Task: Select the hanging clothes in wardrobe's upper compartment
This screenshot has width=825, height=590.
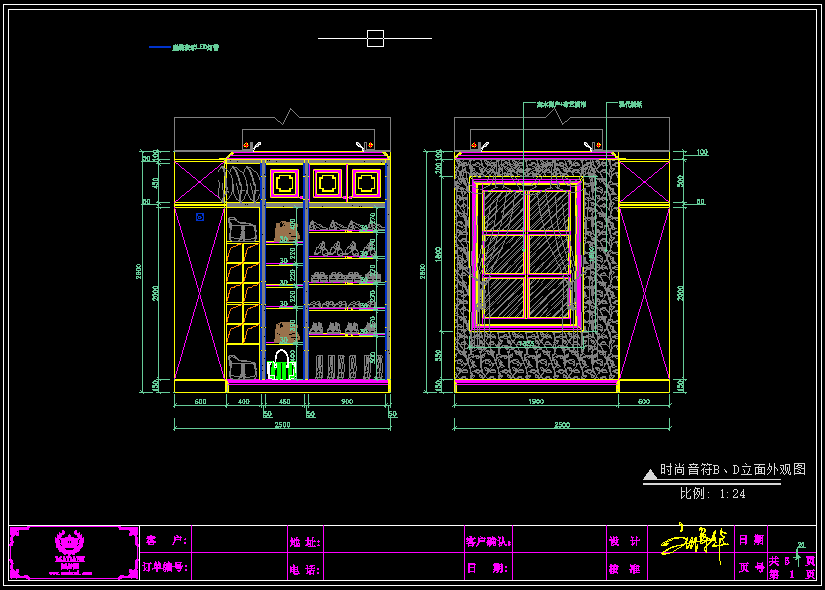Action: (240, 185)
